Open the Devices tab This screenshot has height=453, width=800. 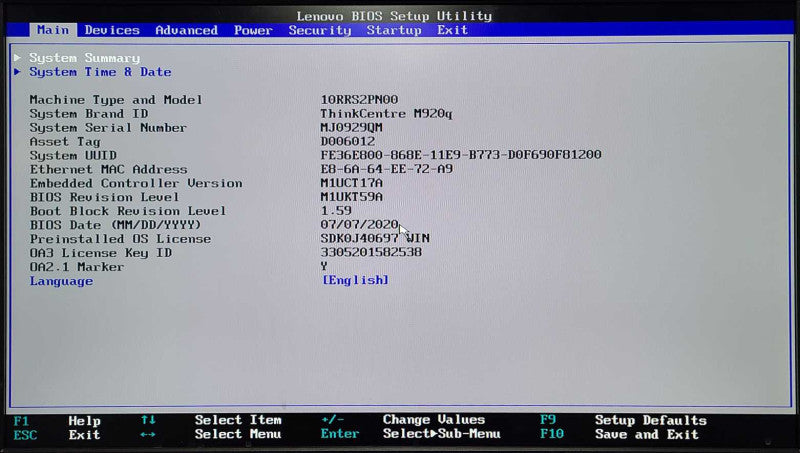pos(112,30)
